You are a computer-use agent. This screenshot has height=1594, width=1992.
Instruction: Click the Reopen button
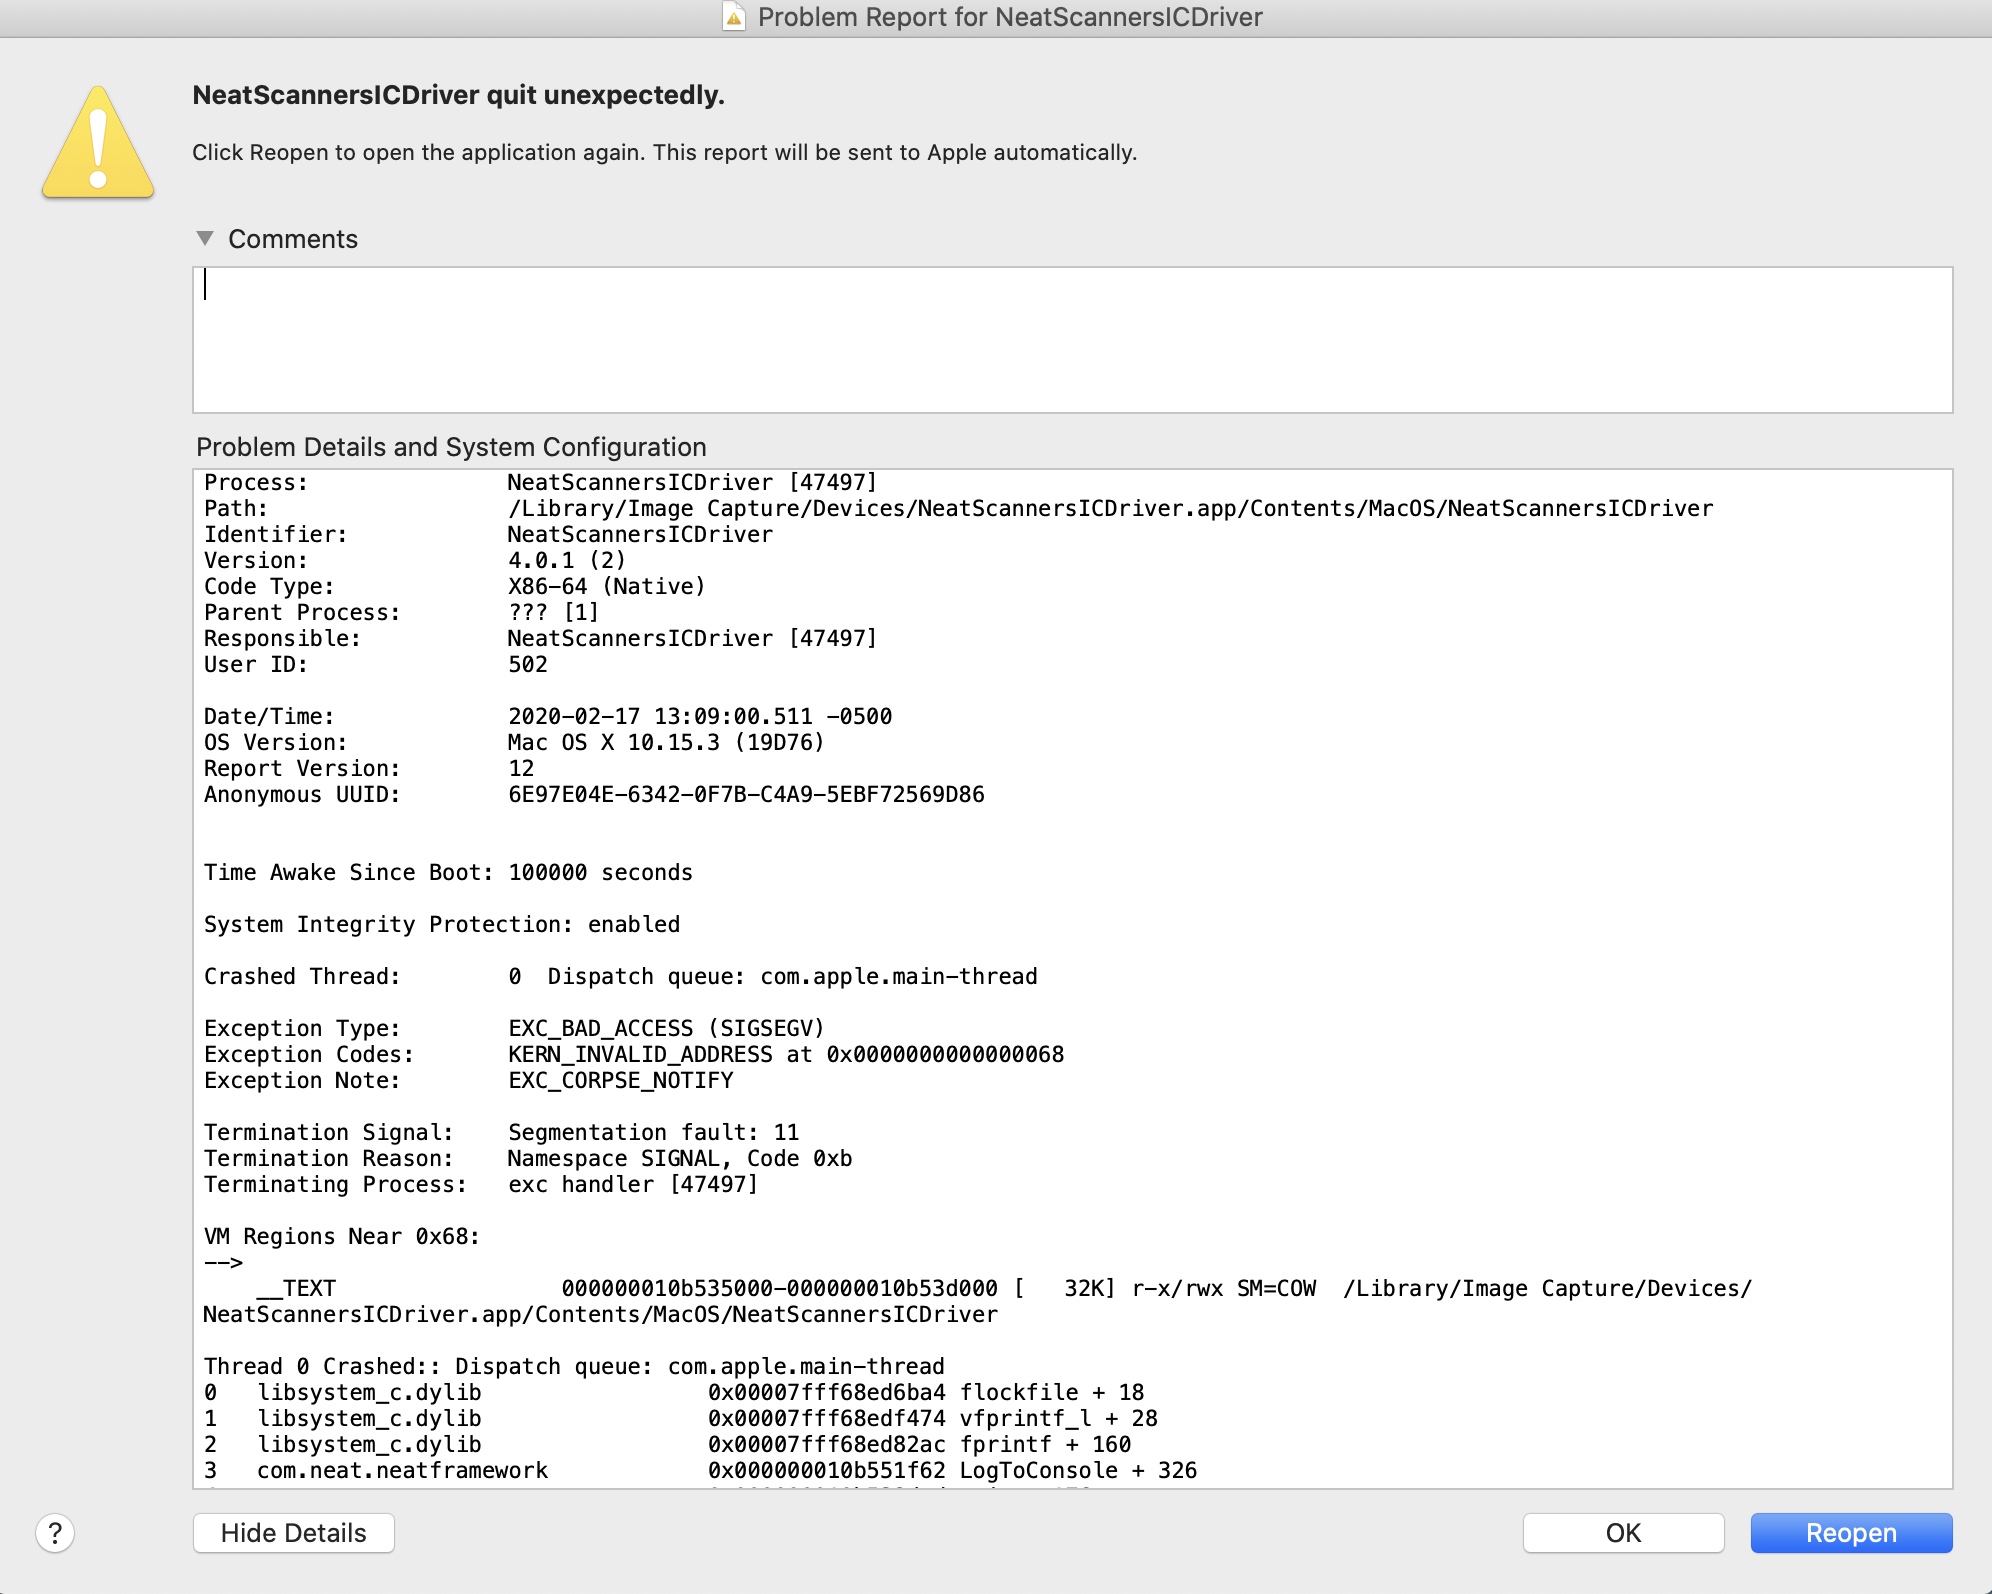1850,1533
